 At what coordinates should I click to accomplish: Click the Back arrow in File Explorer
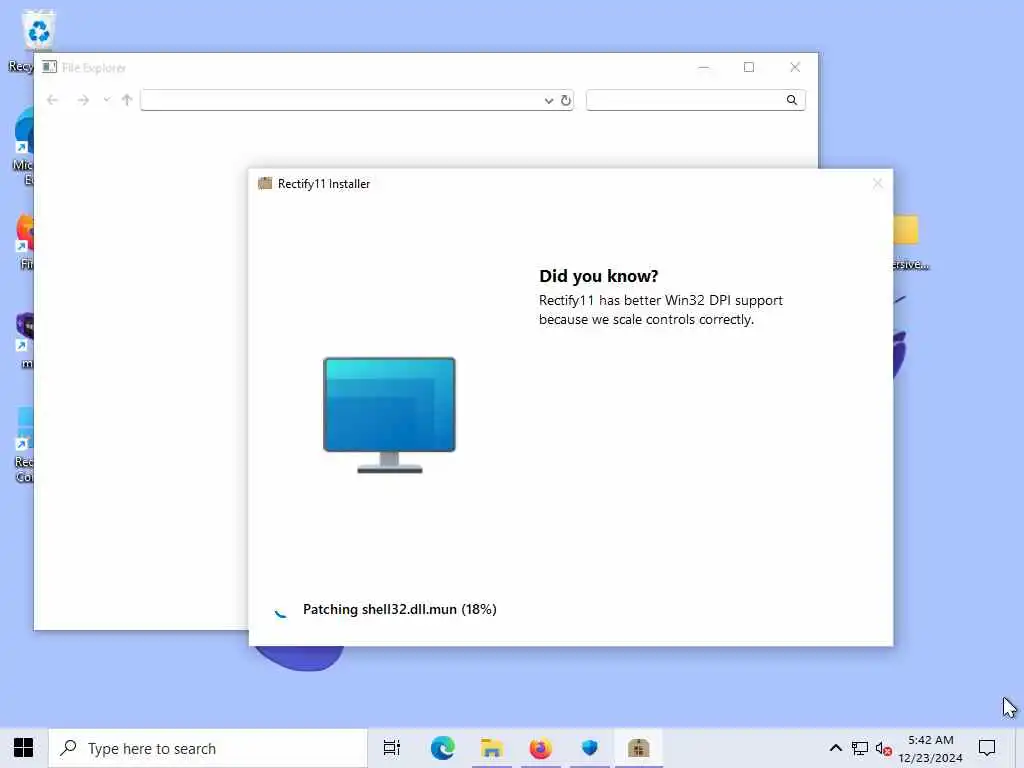pyautogui.click(x=53, y=100)
